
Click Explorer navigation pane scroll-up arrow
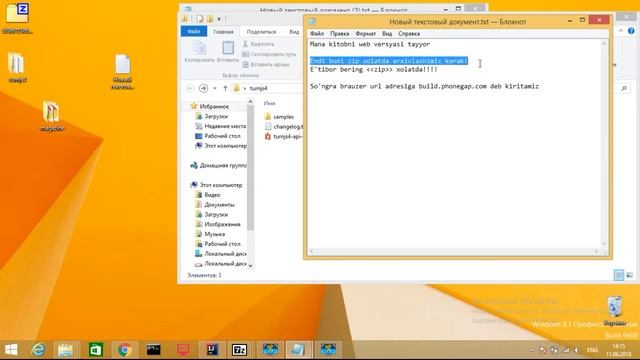250,101
